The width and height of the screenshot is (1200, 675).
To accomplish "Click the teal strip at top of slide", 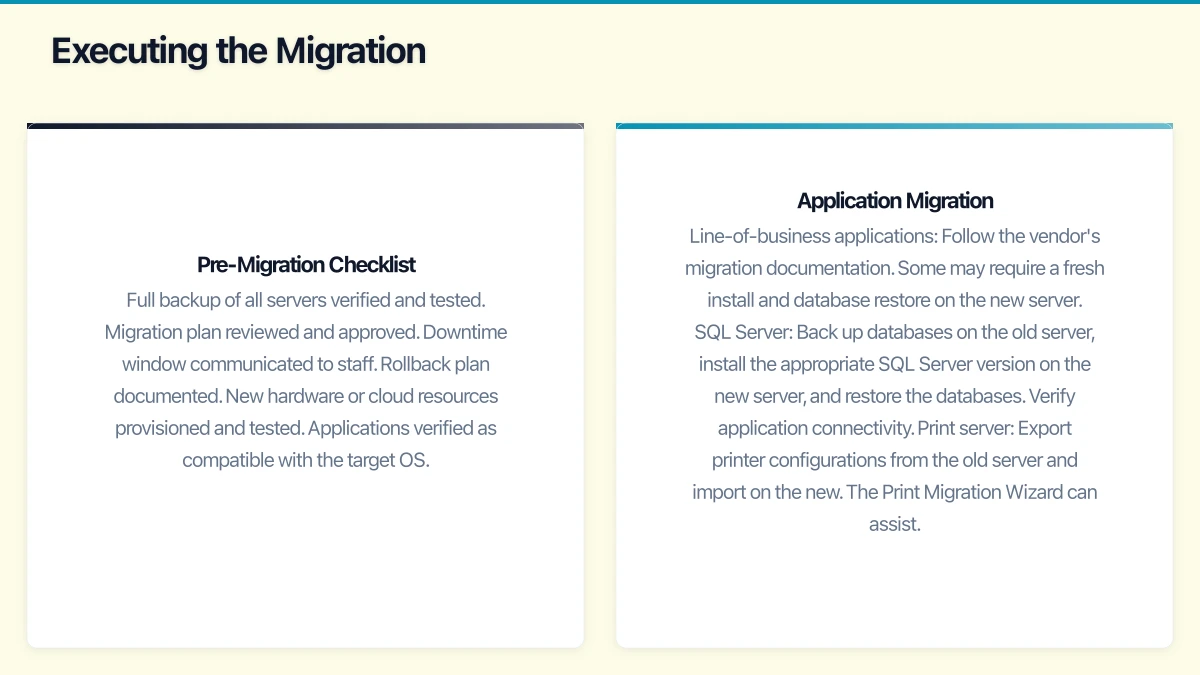I will coord(600,3).
